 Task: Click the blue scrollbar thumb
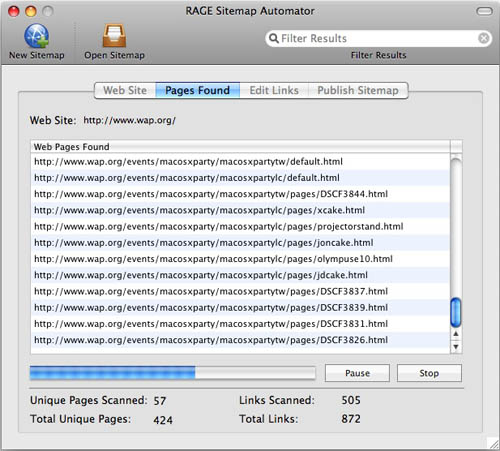point(456,312)
